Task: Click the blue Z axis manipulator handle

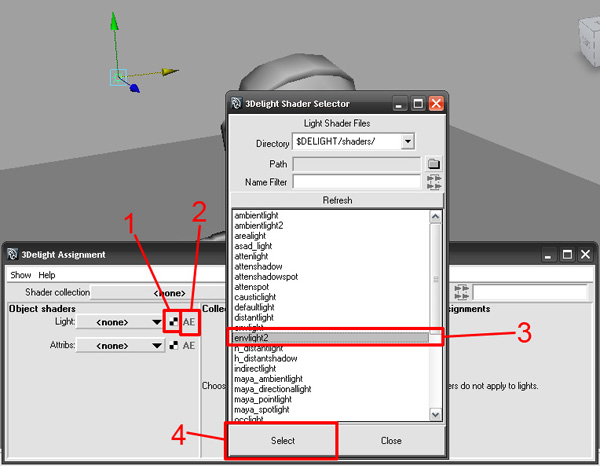Action: tap(135, 89)
